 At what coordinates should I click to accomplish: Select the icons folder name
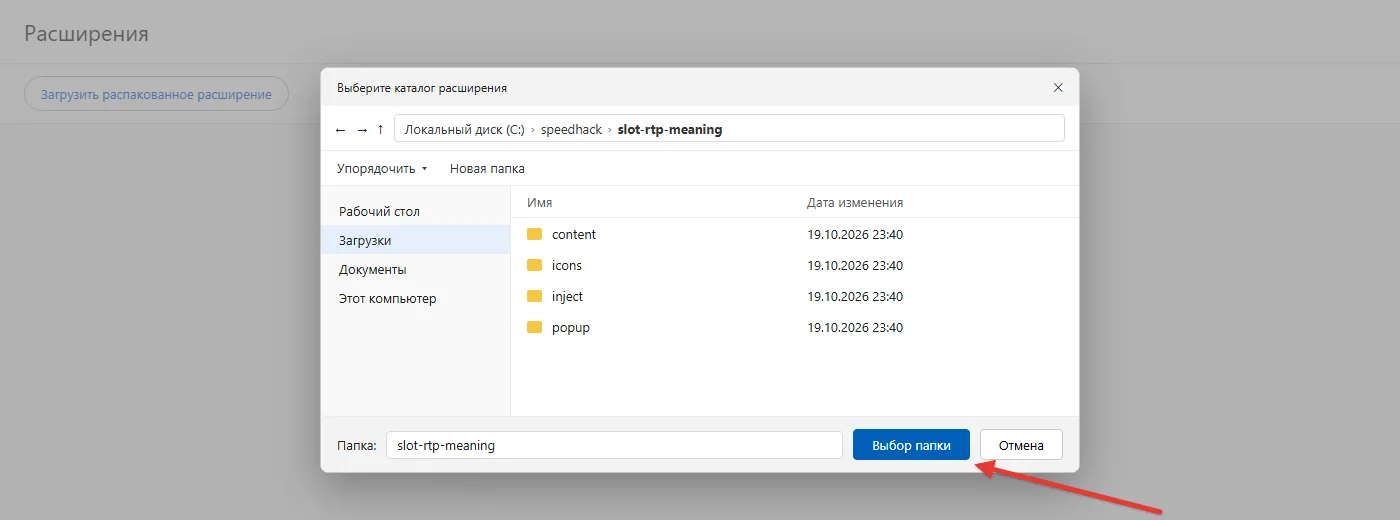(567, 266)
